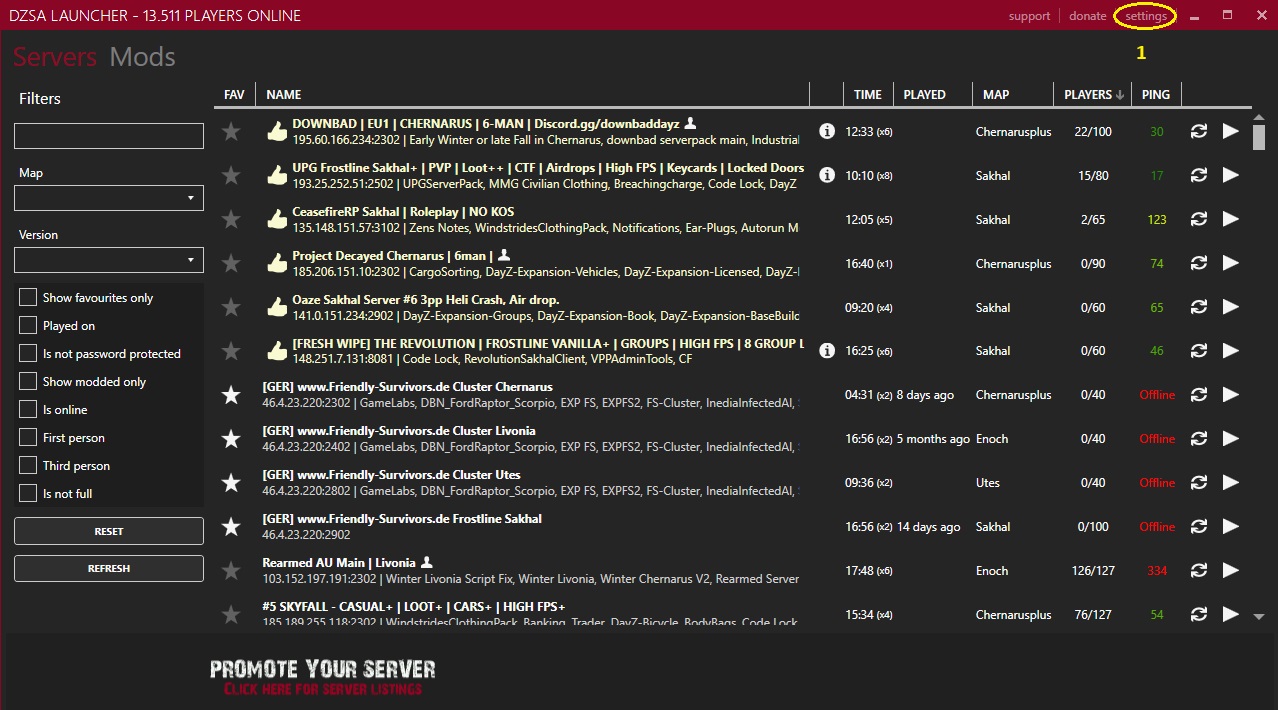Click the REFRESH button under filters
The width and height of the screenshot is (1278, 710).
[109, 568]
